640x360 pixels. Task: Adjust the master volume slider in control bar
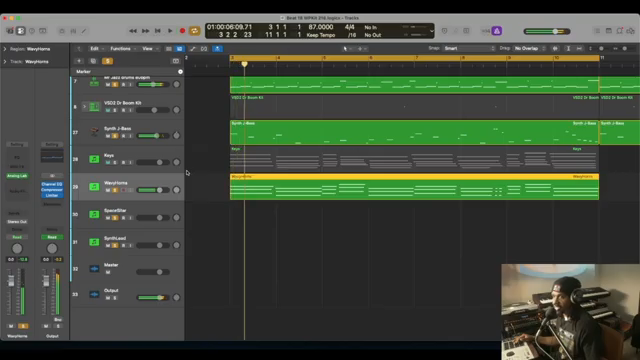tap(547, 31)
